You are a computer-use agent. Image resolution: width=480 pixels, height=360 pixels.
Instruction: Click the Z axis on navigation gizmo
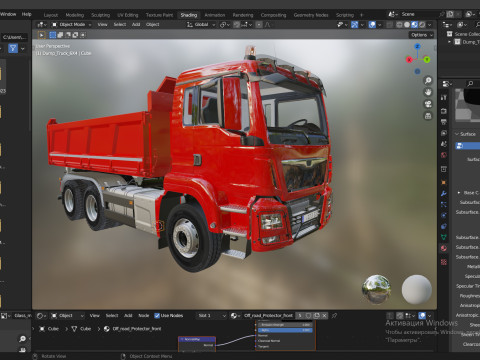417,46
